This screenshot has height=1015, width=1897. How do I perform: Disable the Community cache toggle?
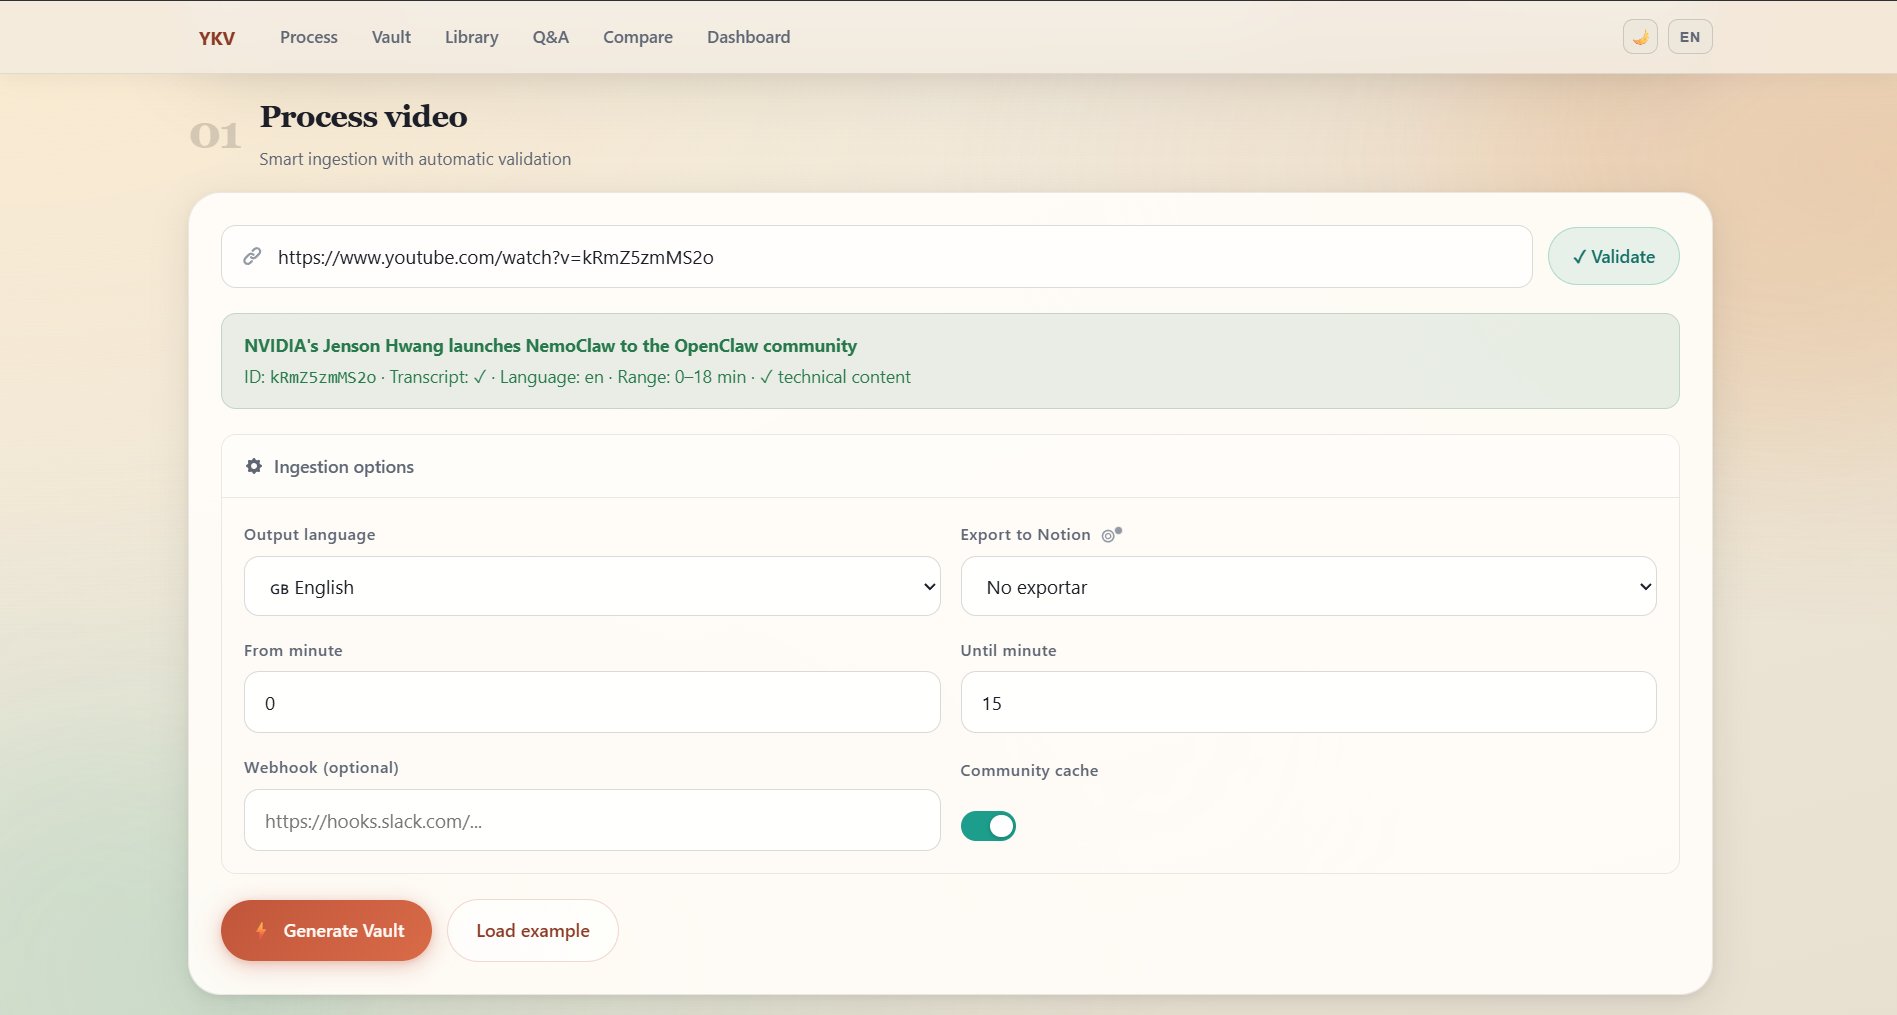pos(988,825)
